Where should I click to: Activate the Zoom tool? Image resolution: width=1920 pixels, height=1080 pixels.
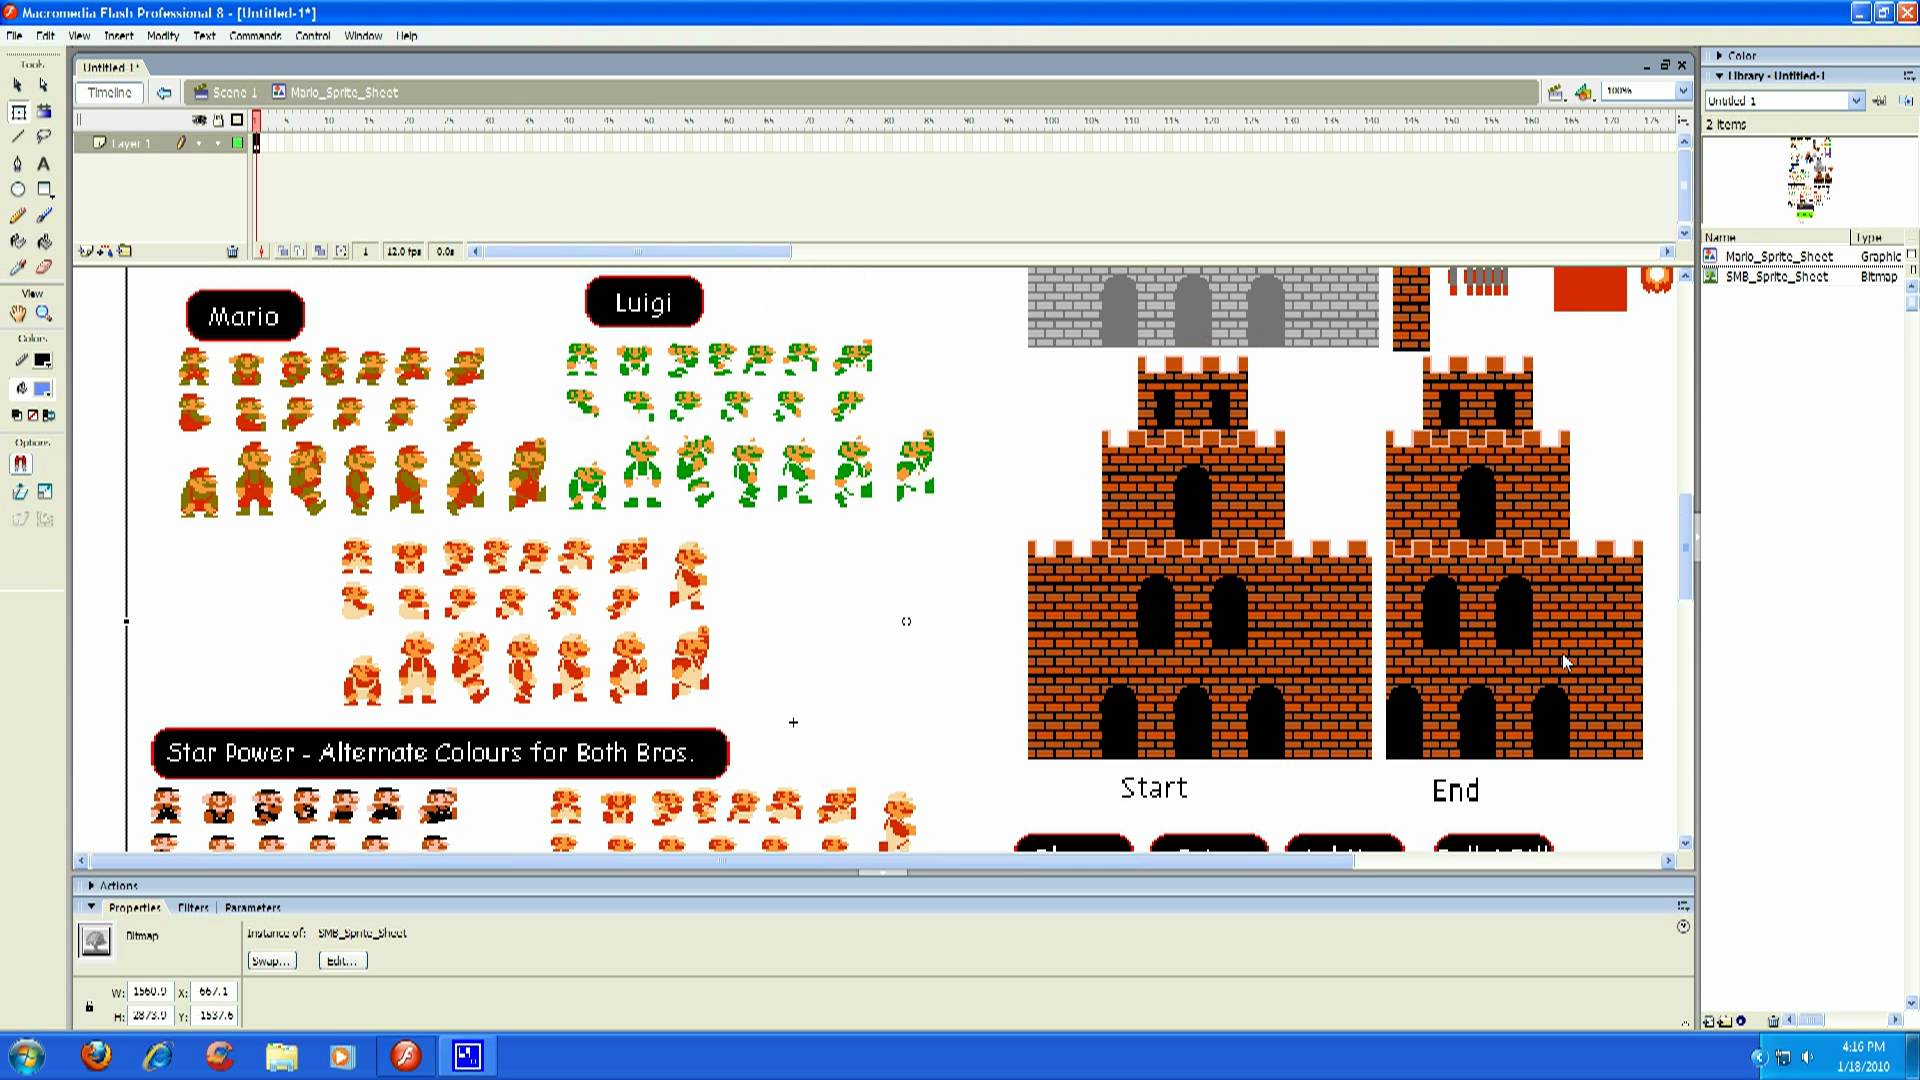(x=43, y=313)
